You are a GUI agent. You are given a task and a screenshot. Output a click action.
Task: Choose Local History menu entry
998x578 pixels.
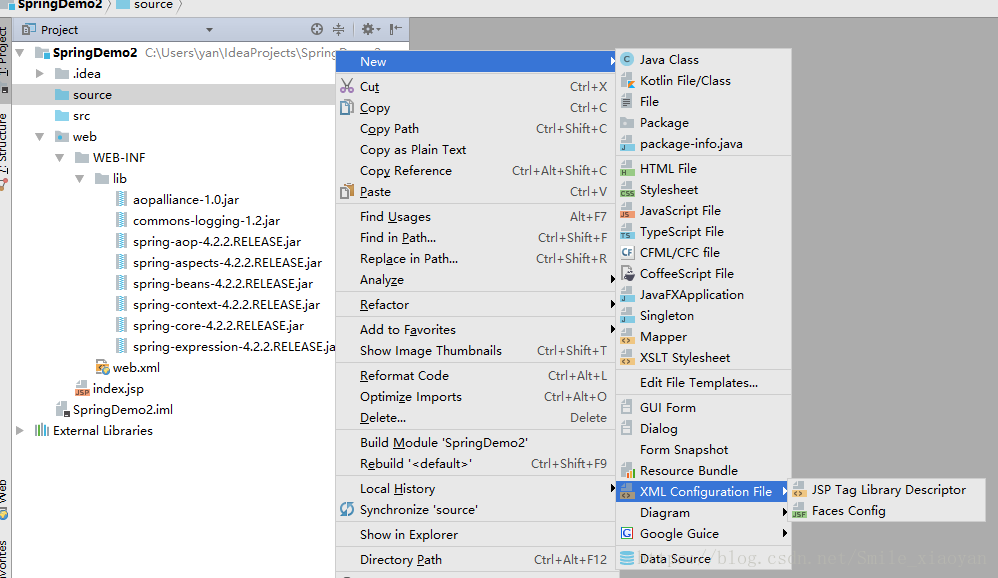pos(476,488)
